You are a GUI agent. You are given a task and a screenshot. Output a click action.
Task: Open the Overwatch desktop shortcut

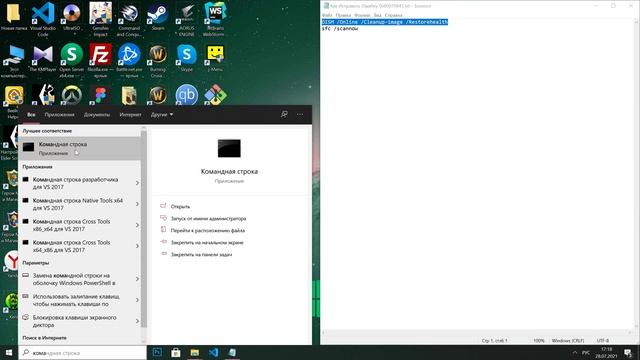(72, 95)
